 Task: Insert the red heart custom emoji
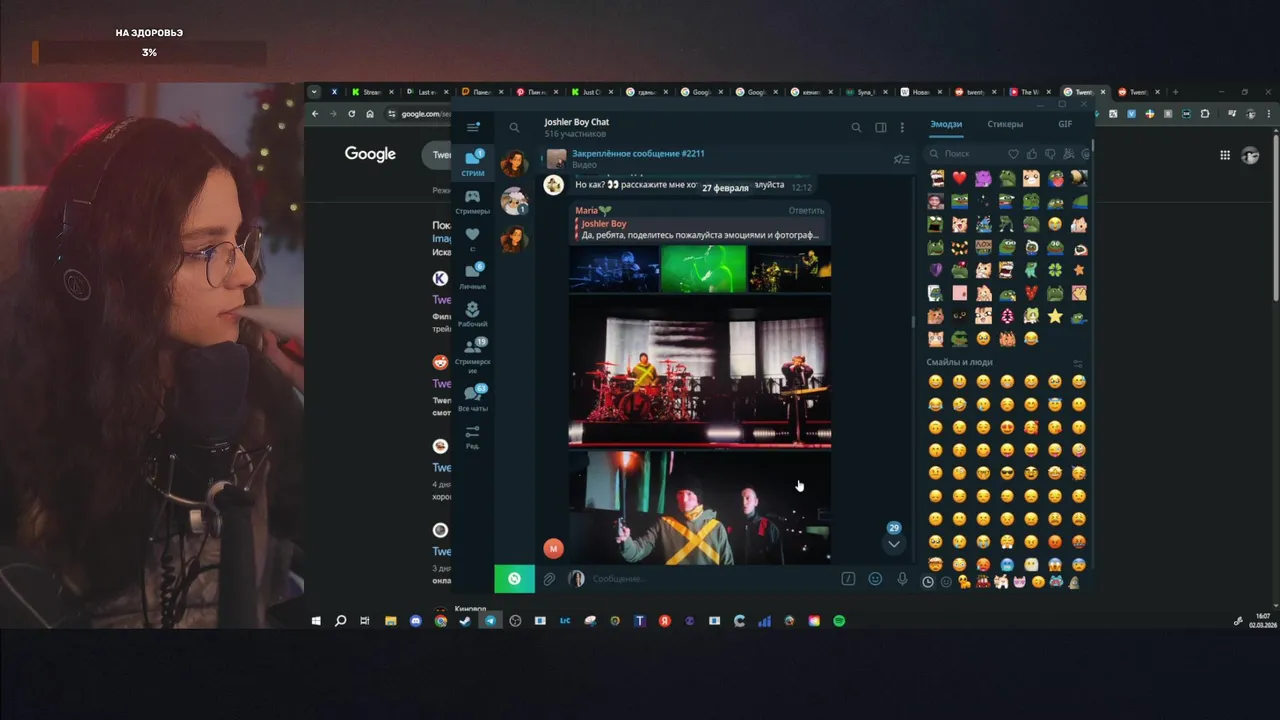tap(959, 178)
